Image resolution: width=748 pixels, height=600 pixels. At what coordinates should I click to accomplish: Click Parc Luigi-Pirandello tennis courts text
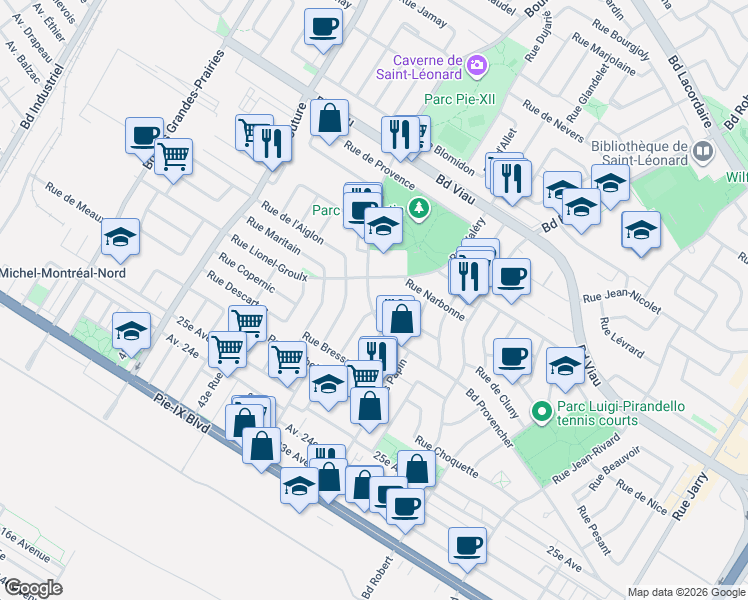[x=621, y=414]
